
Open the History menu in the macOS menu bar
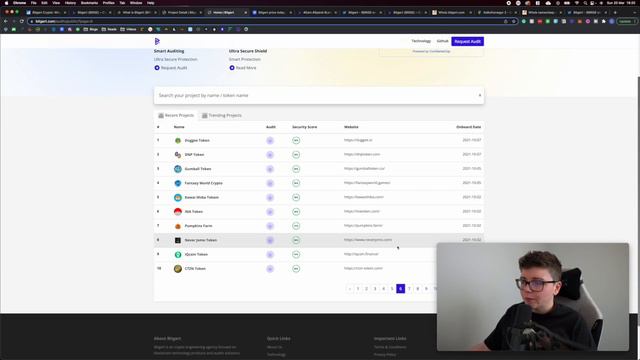click(x=70, y=3)
